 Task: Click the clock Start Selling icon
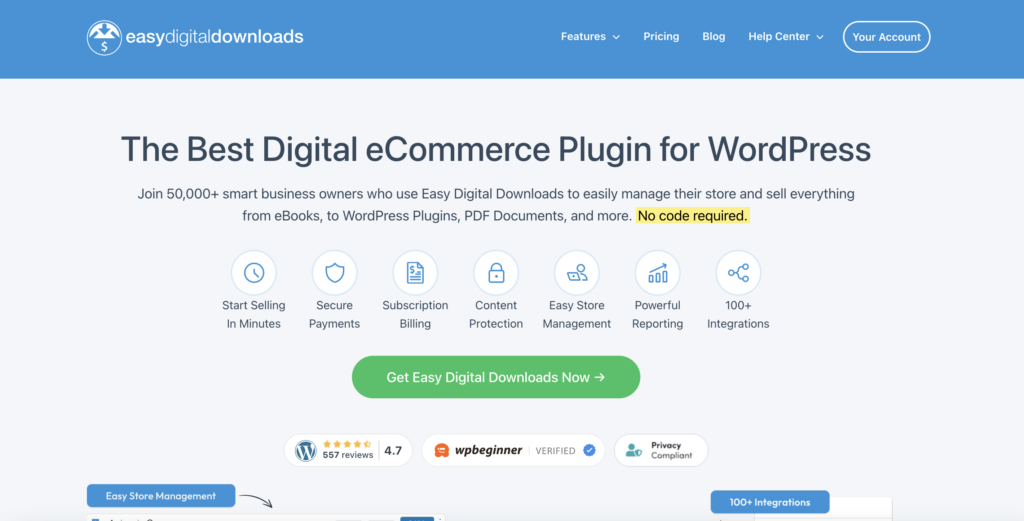pos(253,273)
